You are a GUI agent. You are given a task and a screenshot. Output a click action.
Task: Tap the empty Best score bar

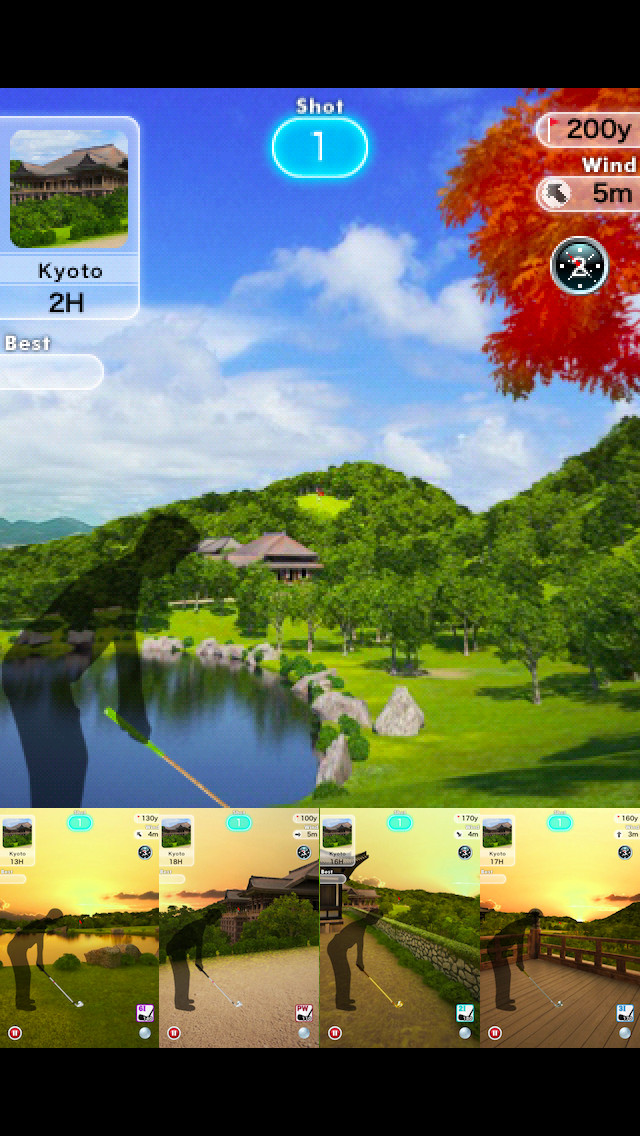[x=50, y=372]
